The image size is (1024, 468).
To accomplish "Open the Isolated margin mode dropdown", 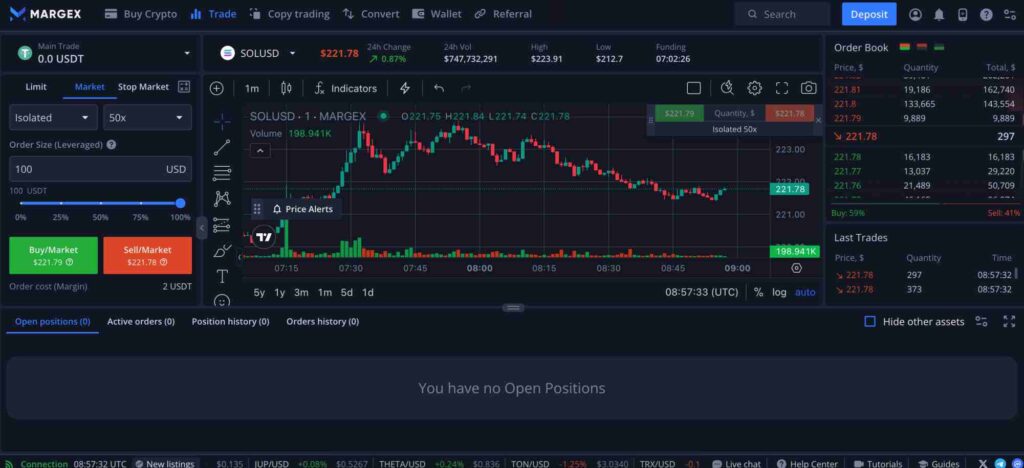I will (x=54, y=117).
